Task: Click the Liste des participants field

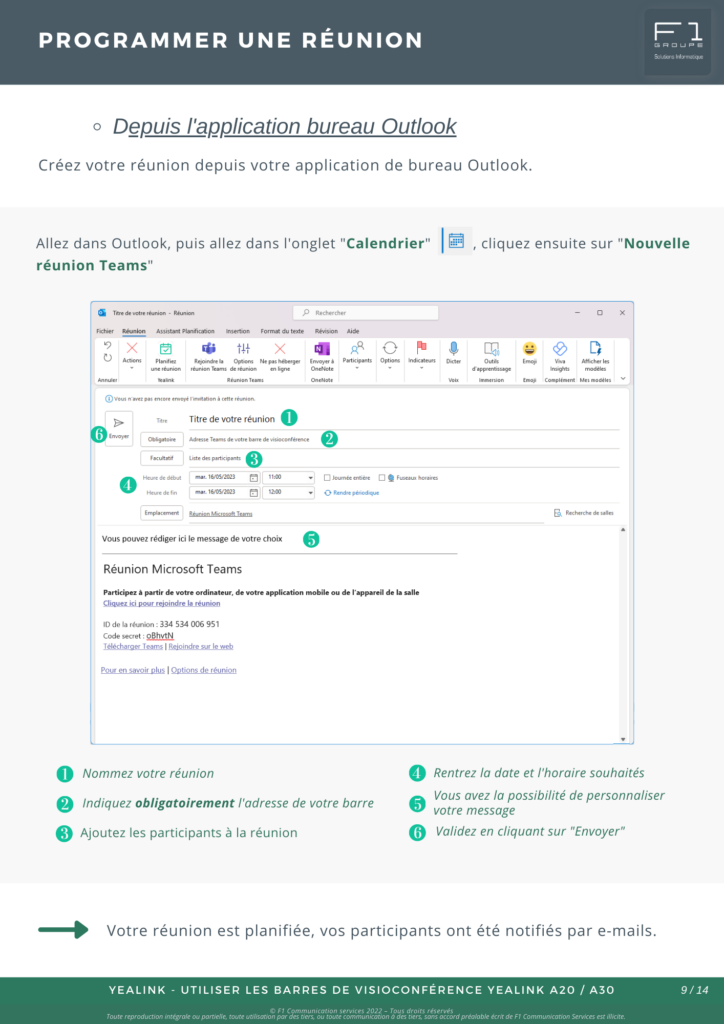Action: click(403, 458)
